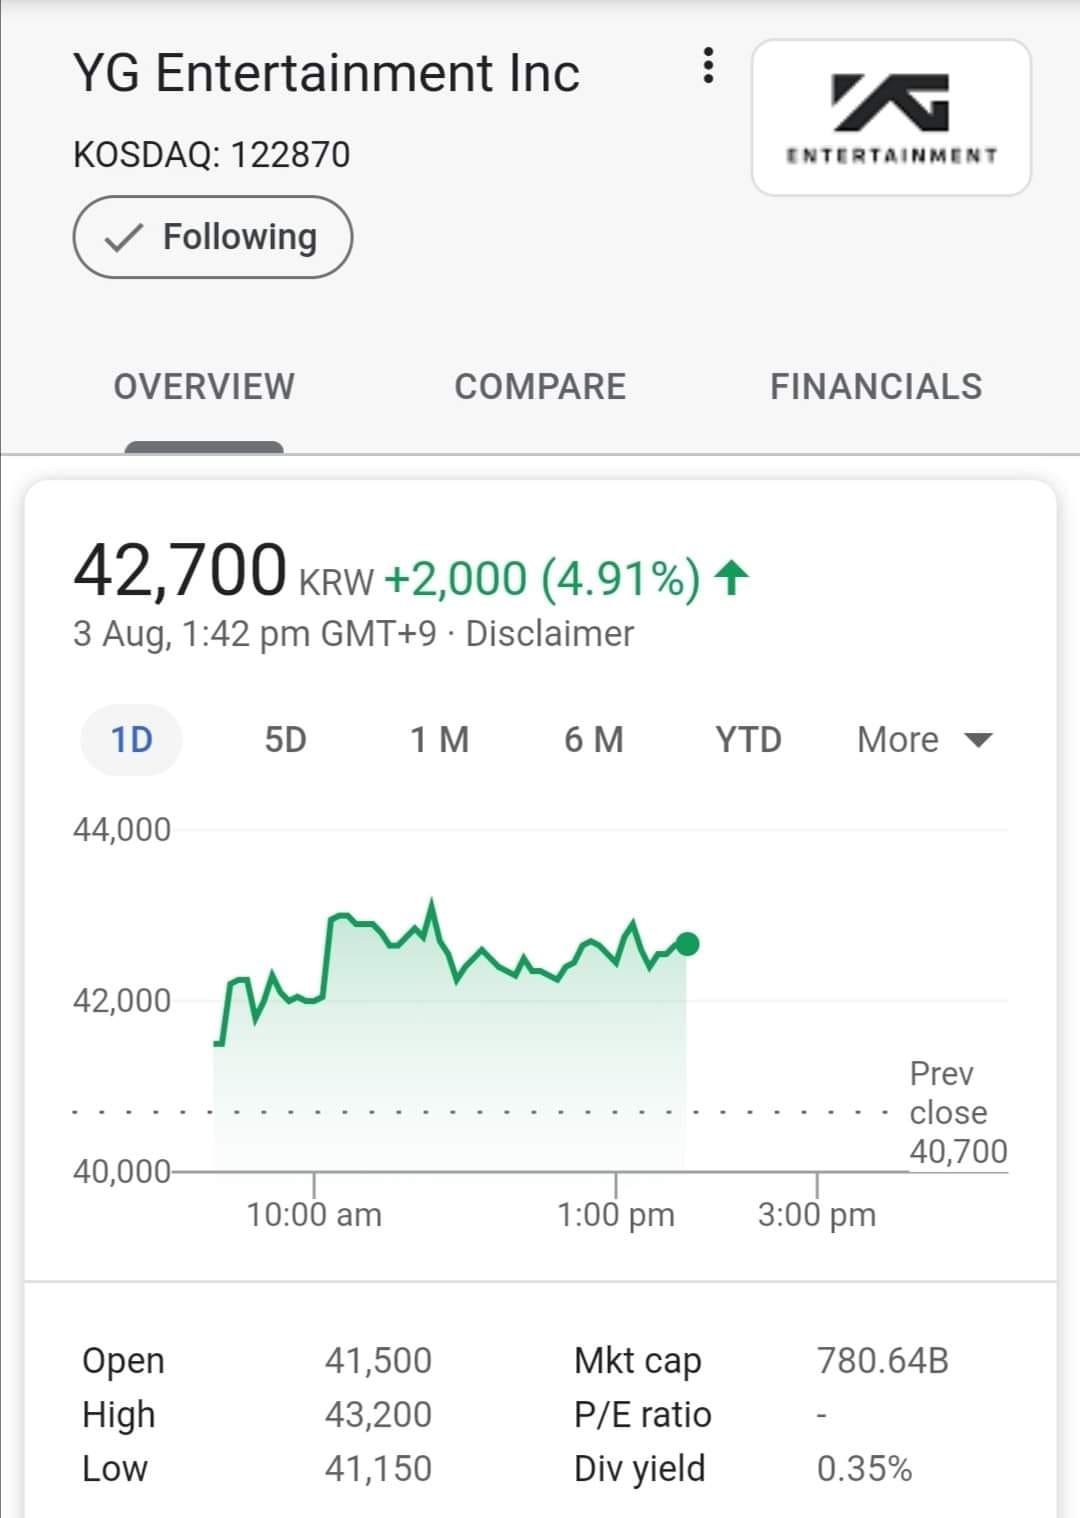This screenshot has width=1080, height=1518.
Task: Click the 42,700 price value
Action: coord(180,570)
